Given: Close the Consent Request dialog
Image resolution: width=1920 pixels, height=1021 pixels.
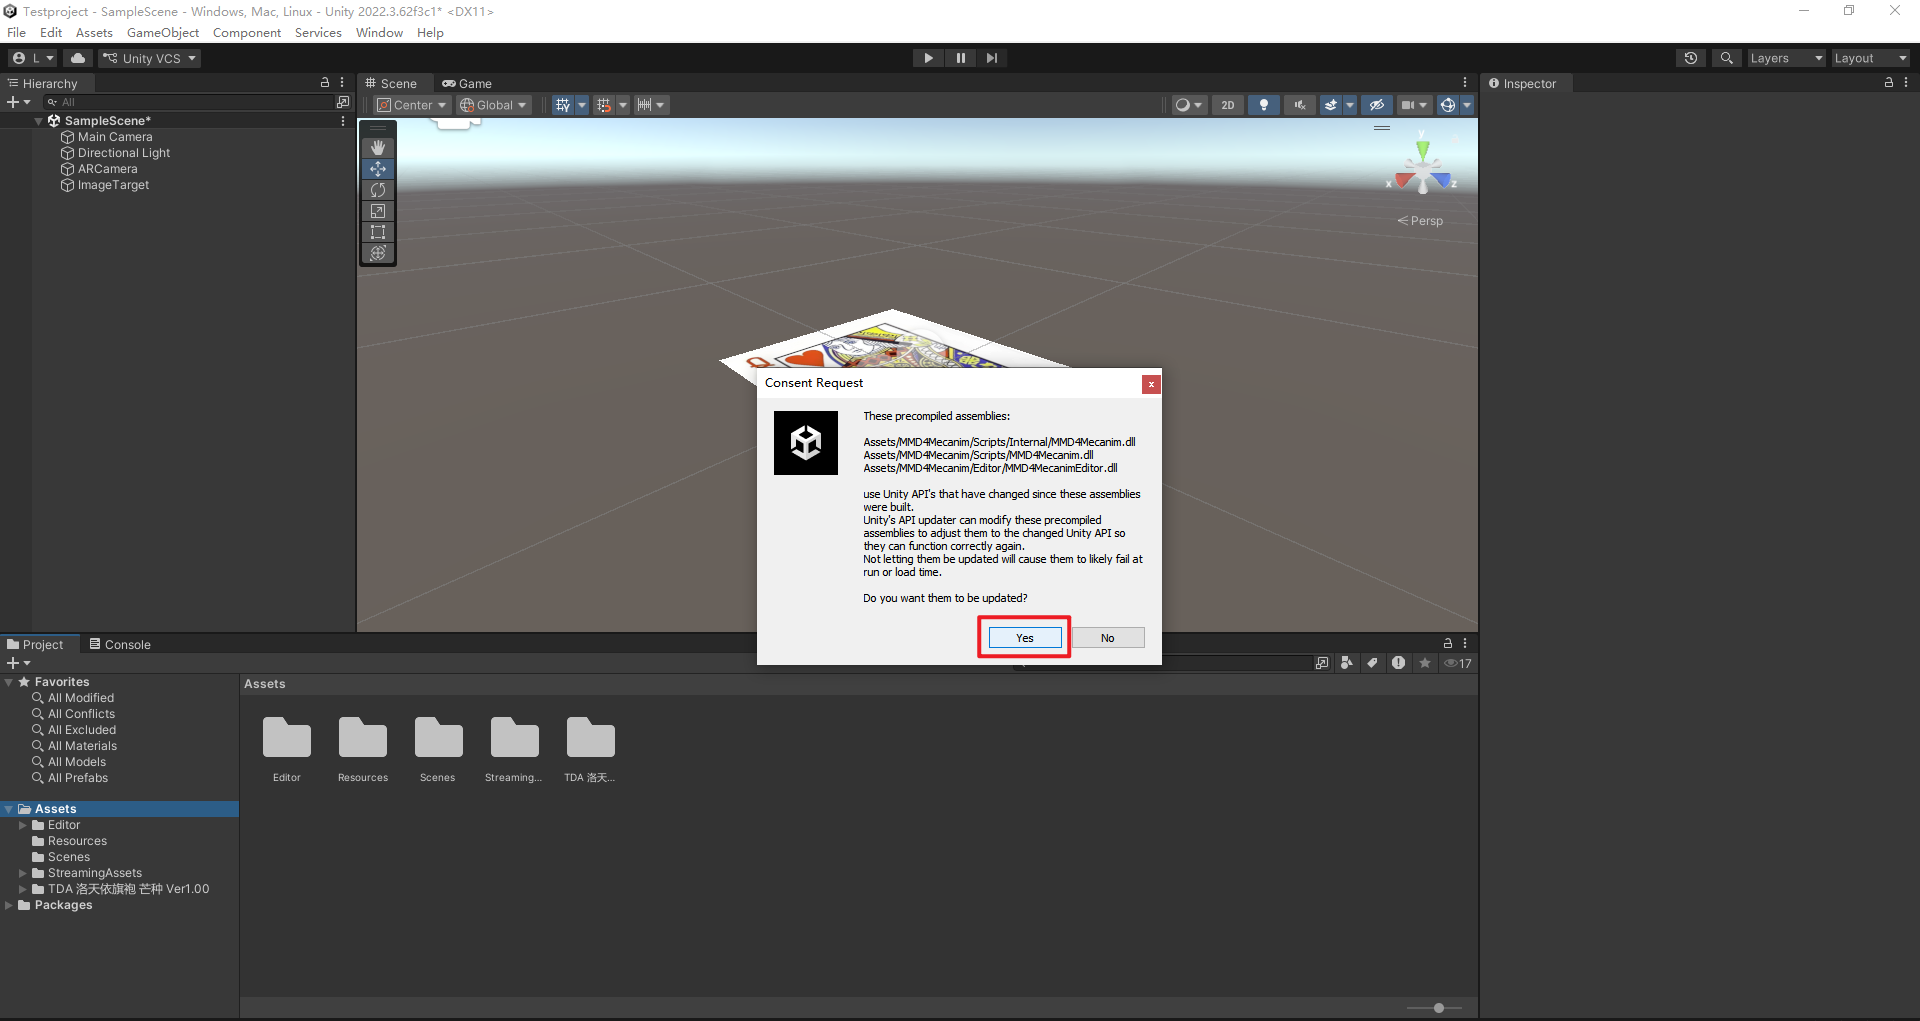Looking at the screenshot, I should tap(1151, 384).
